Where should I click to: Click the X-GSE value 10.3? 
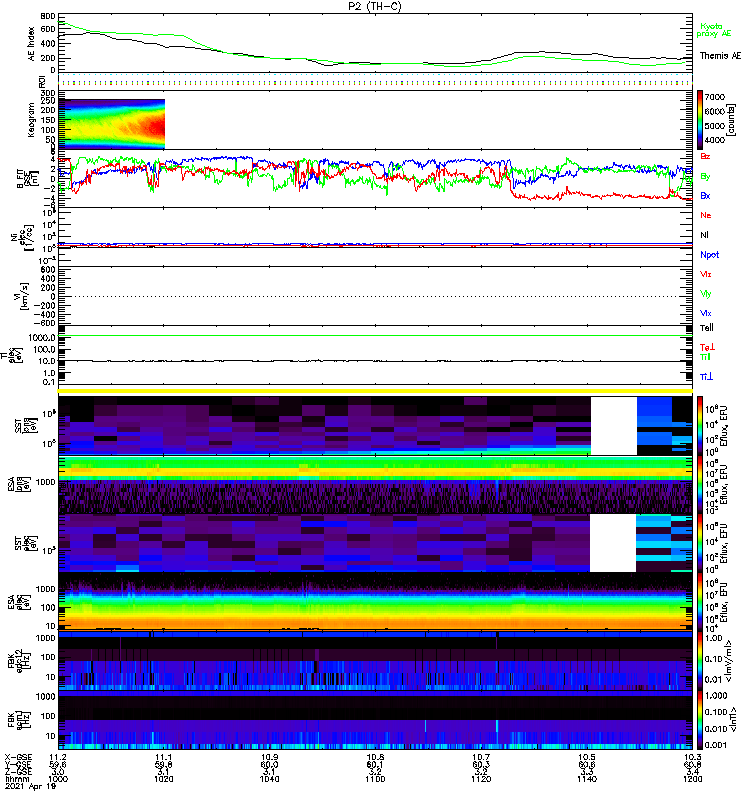692,757
